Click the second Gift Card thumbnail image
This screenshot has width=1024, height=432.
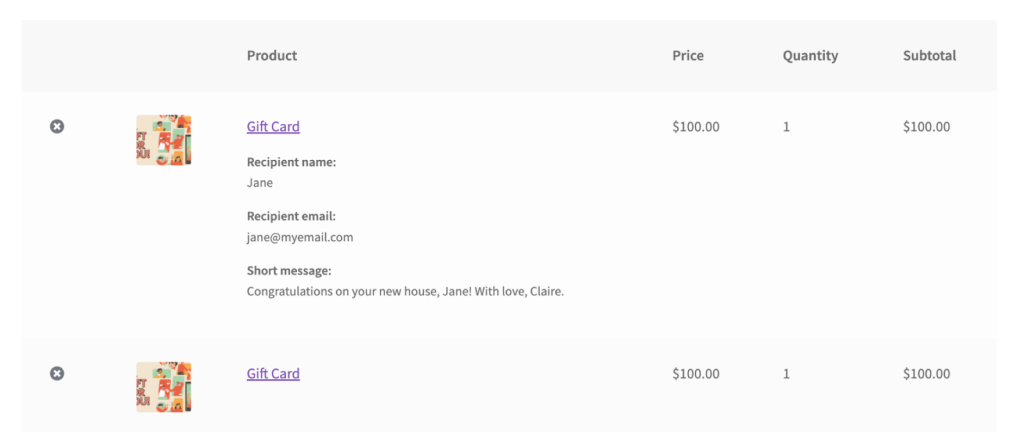point(164,387)
